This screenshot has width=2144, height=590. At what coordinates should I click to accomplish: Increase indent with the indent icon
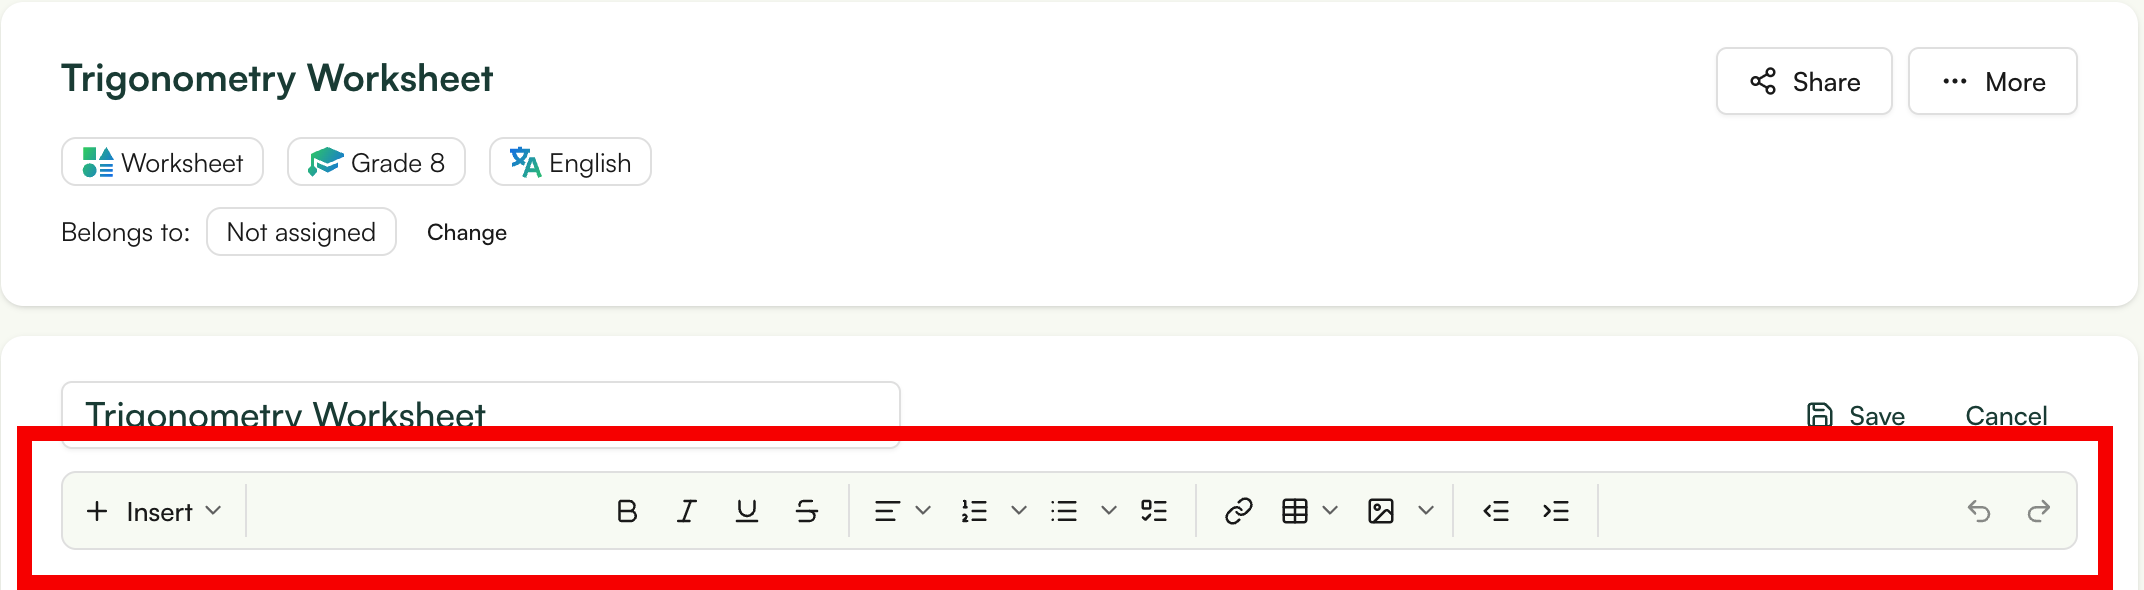(1556, 511)
